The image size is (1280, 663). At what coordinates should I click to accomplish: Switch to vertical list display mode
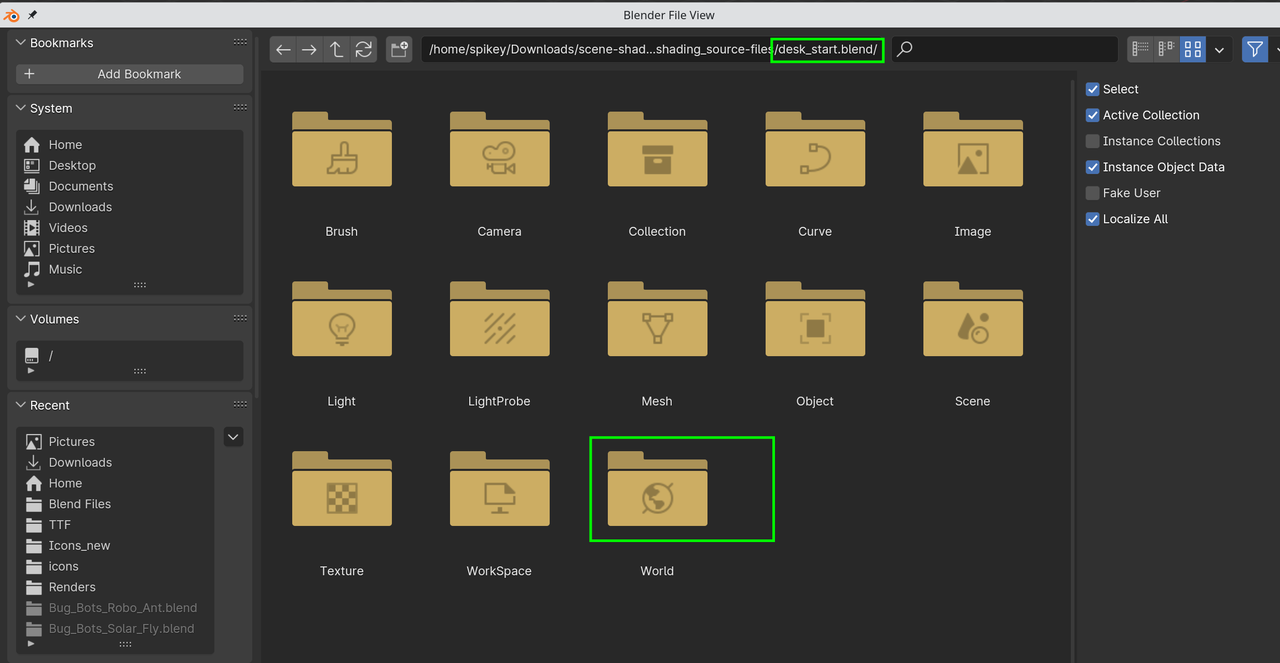[x=1140, y=49]
